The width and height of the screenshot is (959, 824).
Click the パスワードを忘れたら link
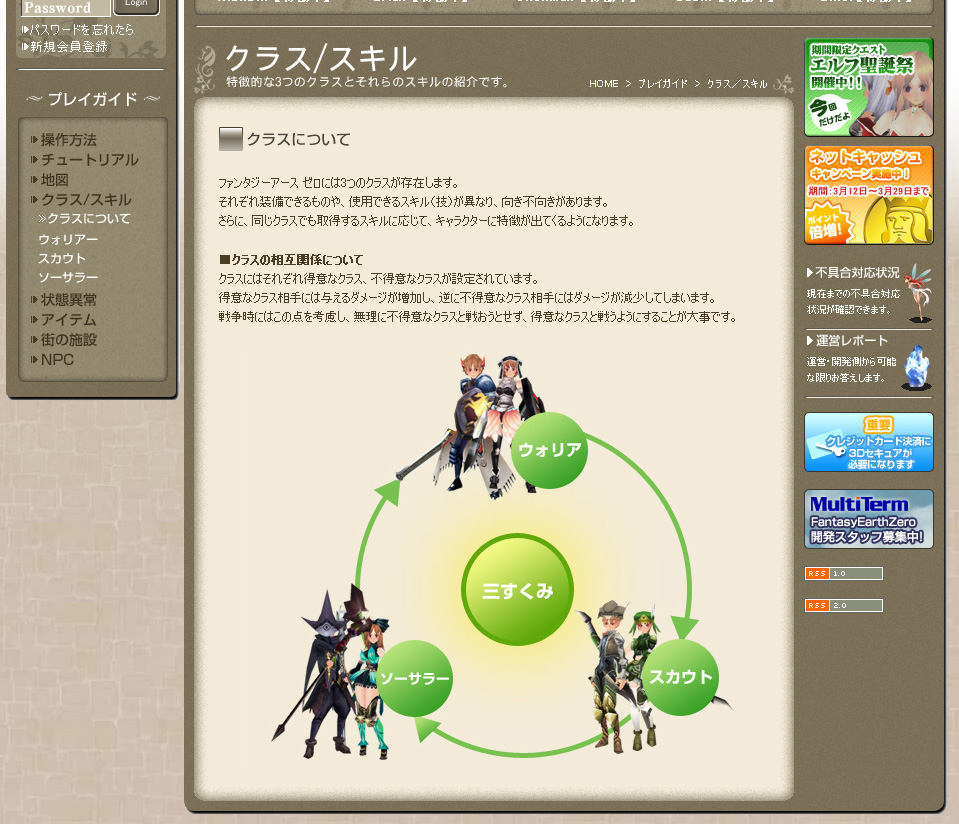tap(82, 30)
